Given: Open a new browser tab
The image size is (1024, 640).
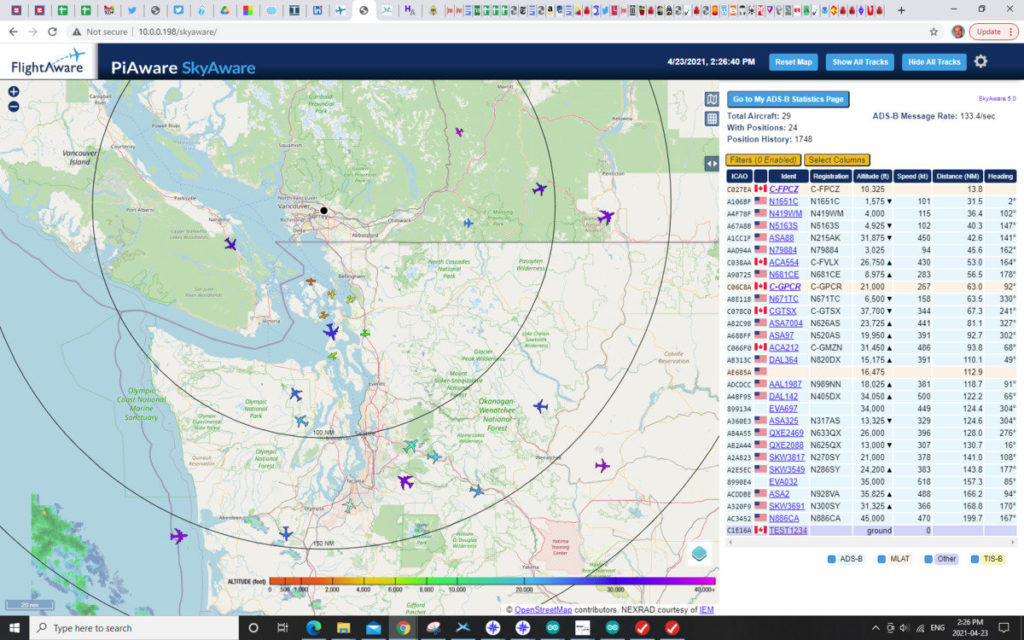Looking at the screenshot, I should click(x=901, y=10).
